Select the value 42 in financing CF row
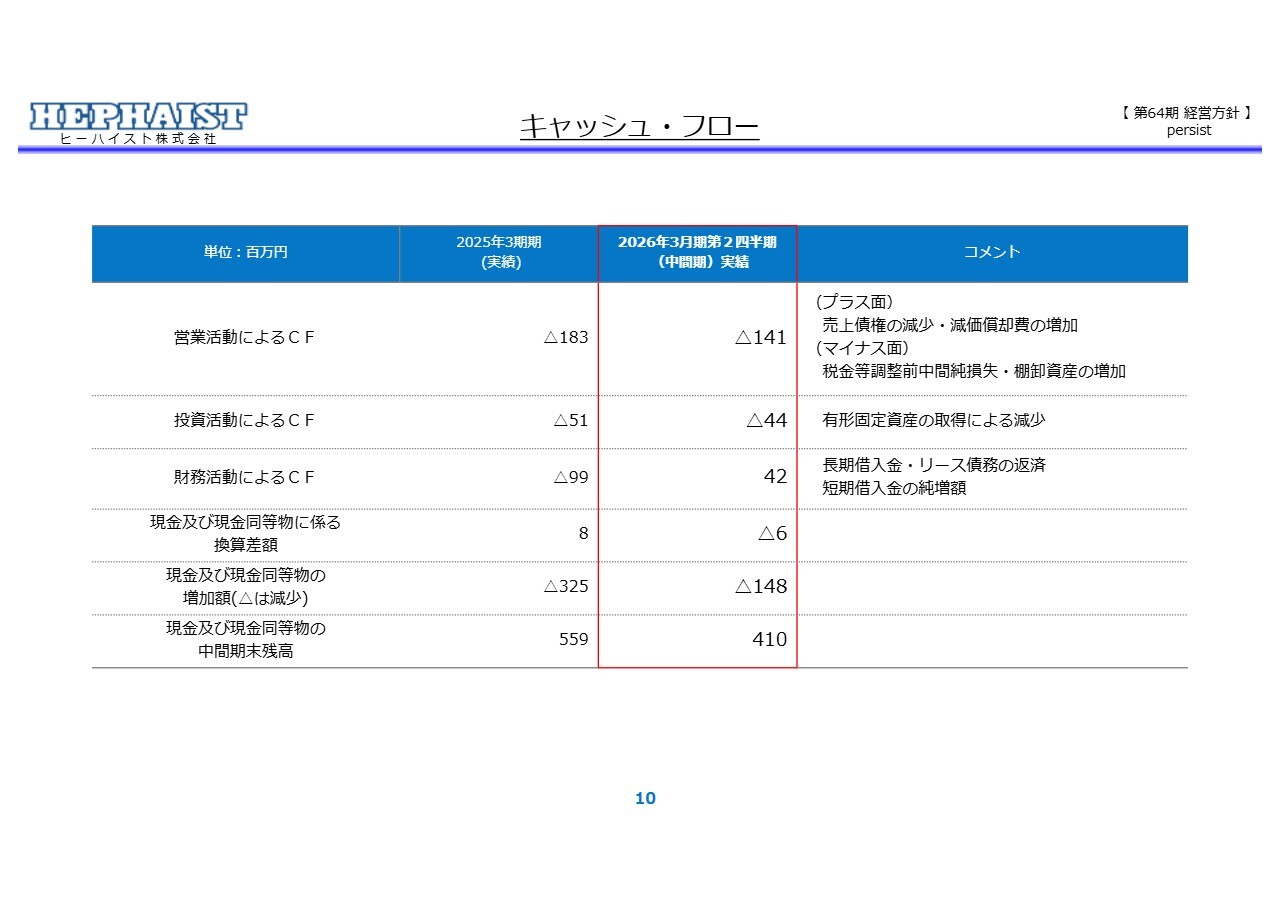Image resolution: width=1280 pixels, height=904 pixels. pyautogui.click(x=775, y=477)
